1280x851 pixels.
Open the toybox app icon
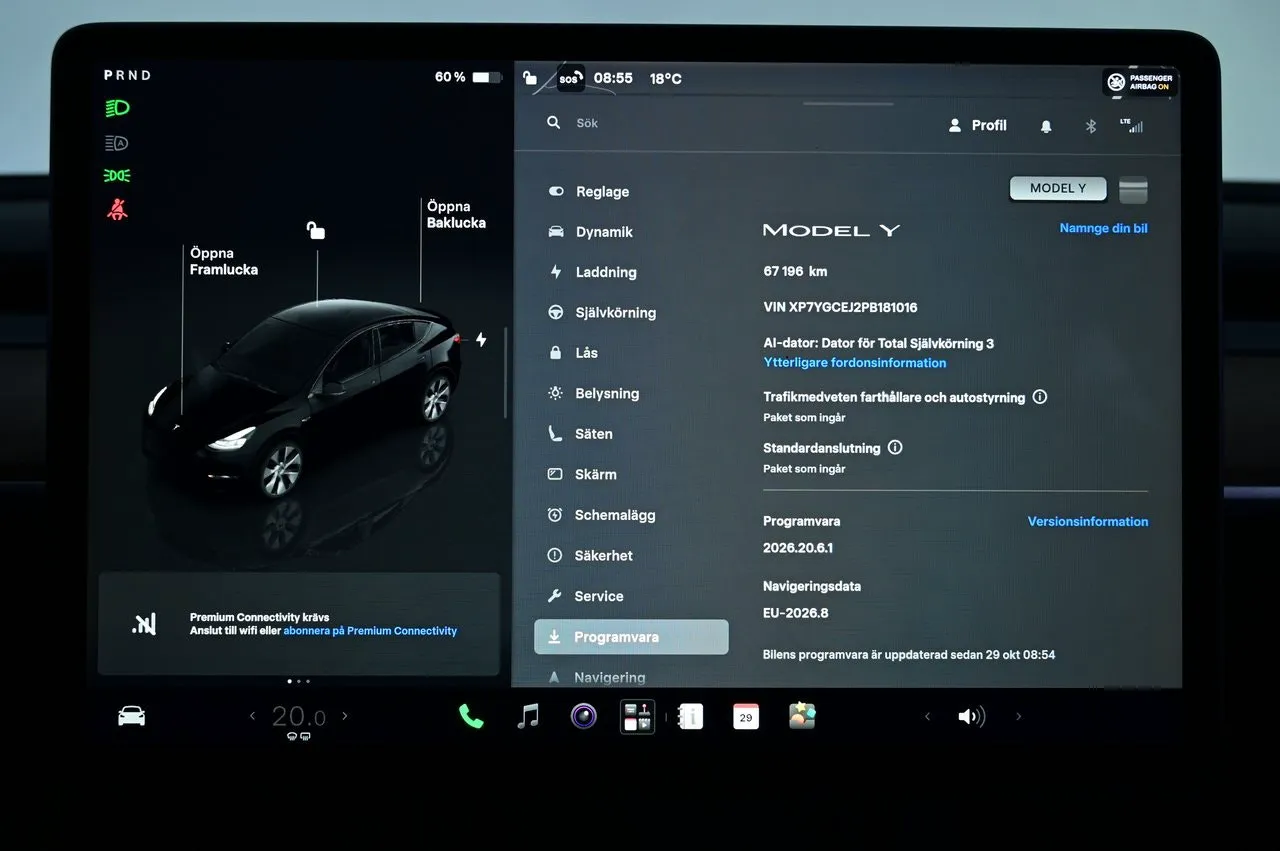(802, 716)
